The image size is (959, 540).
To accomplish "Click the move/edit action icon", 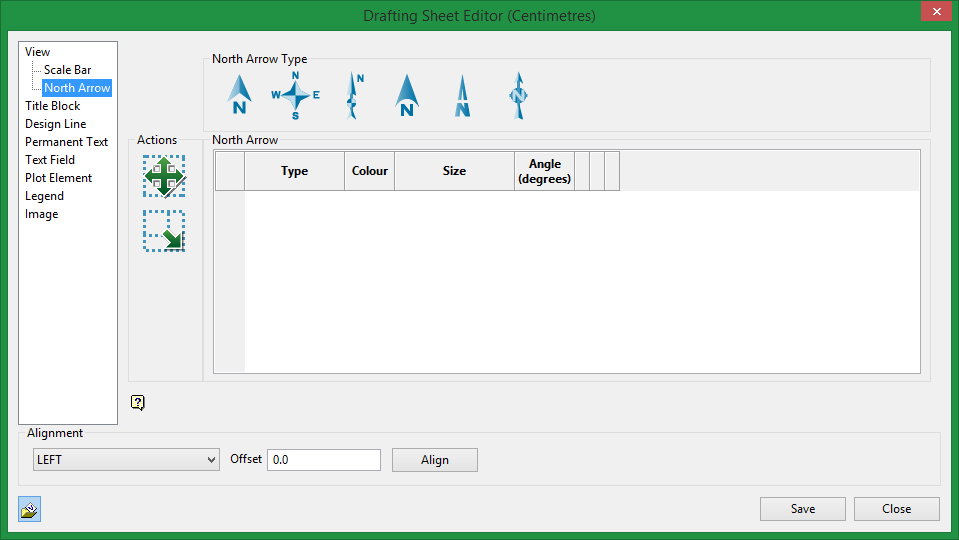I will point(164,176).
